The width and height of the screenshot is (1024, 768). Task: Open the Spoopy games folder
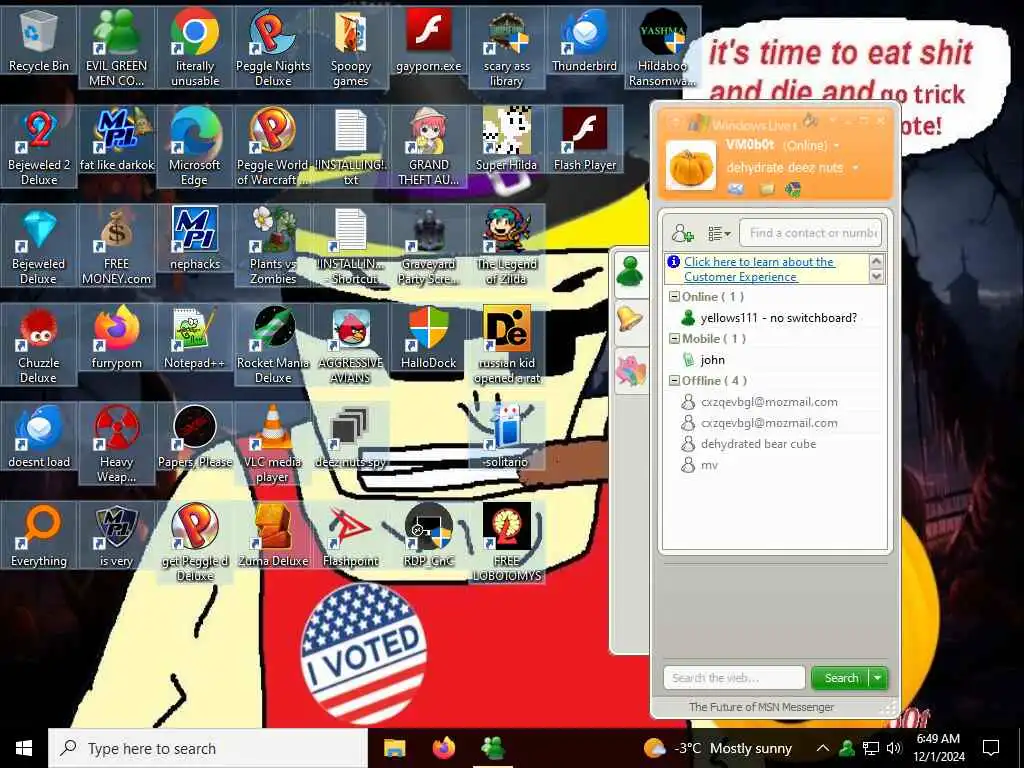(351, 48)
